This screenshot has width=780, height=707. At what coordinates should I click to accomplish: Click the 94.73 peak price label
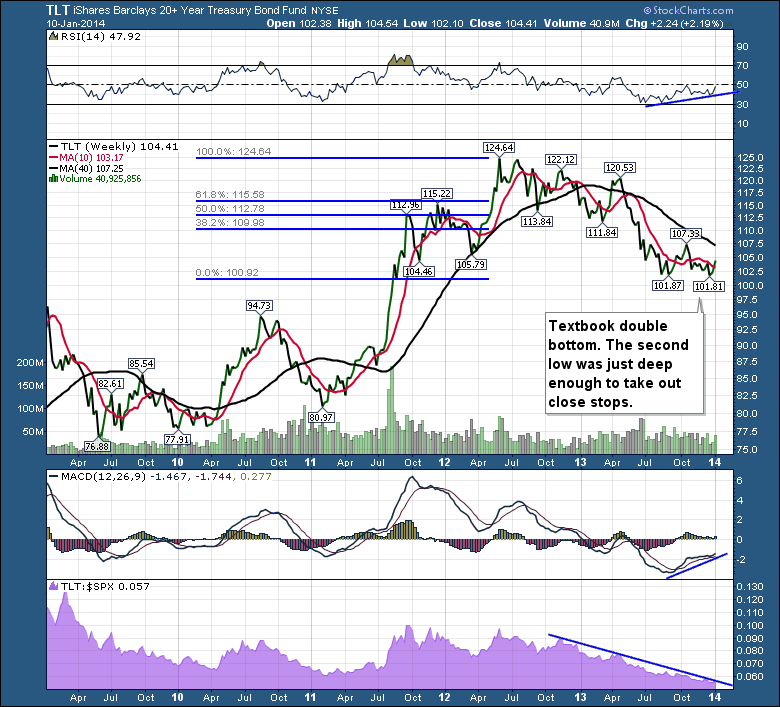259,305
